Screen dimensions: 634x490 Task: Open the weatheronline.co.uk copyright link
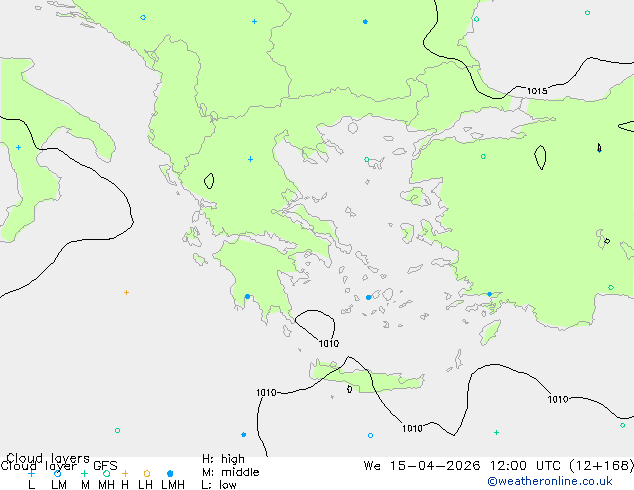[550, 481]
